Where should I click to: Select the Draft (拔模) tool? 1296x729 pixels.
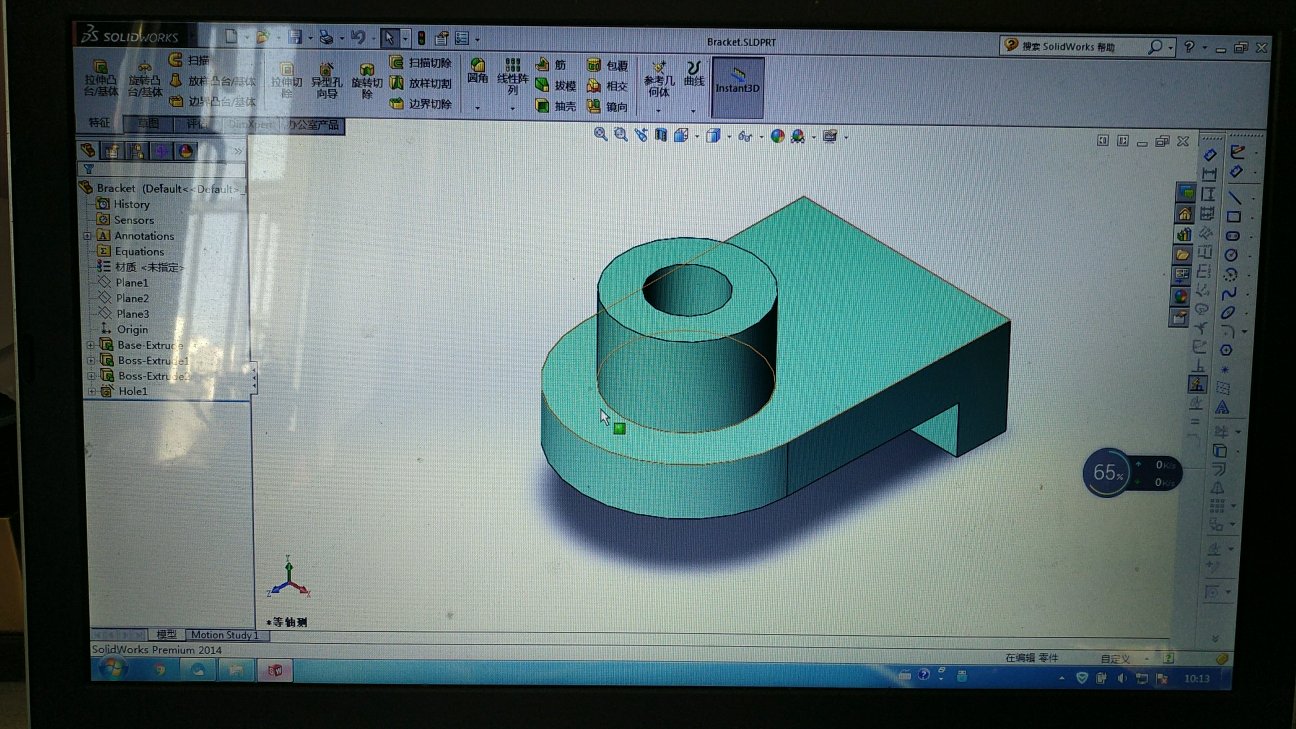click(556, 85)
